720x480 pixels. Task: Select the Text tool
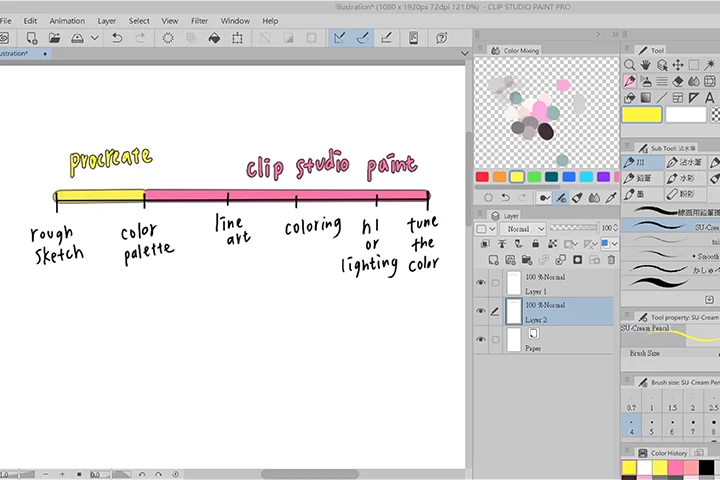pyautogui.click(x=710, y=98)
